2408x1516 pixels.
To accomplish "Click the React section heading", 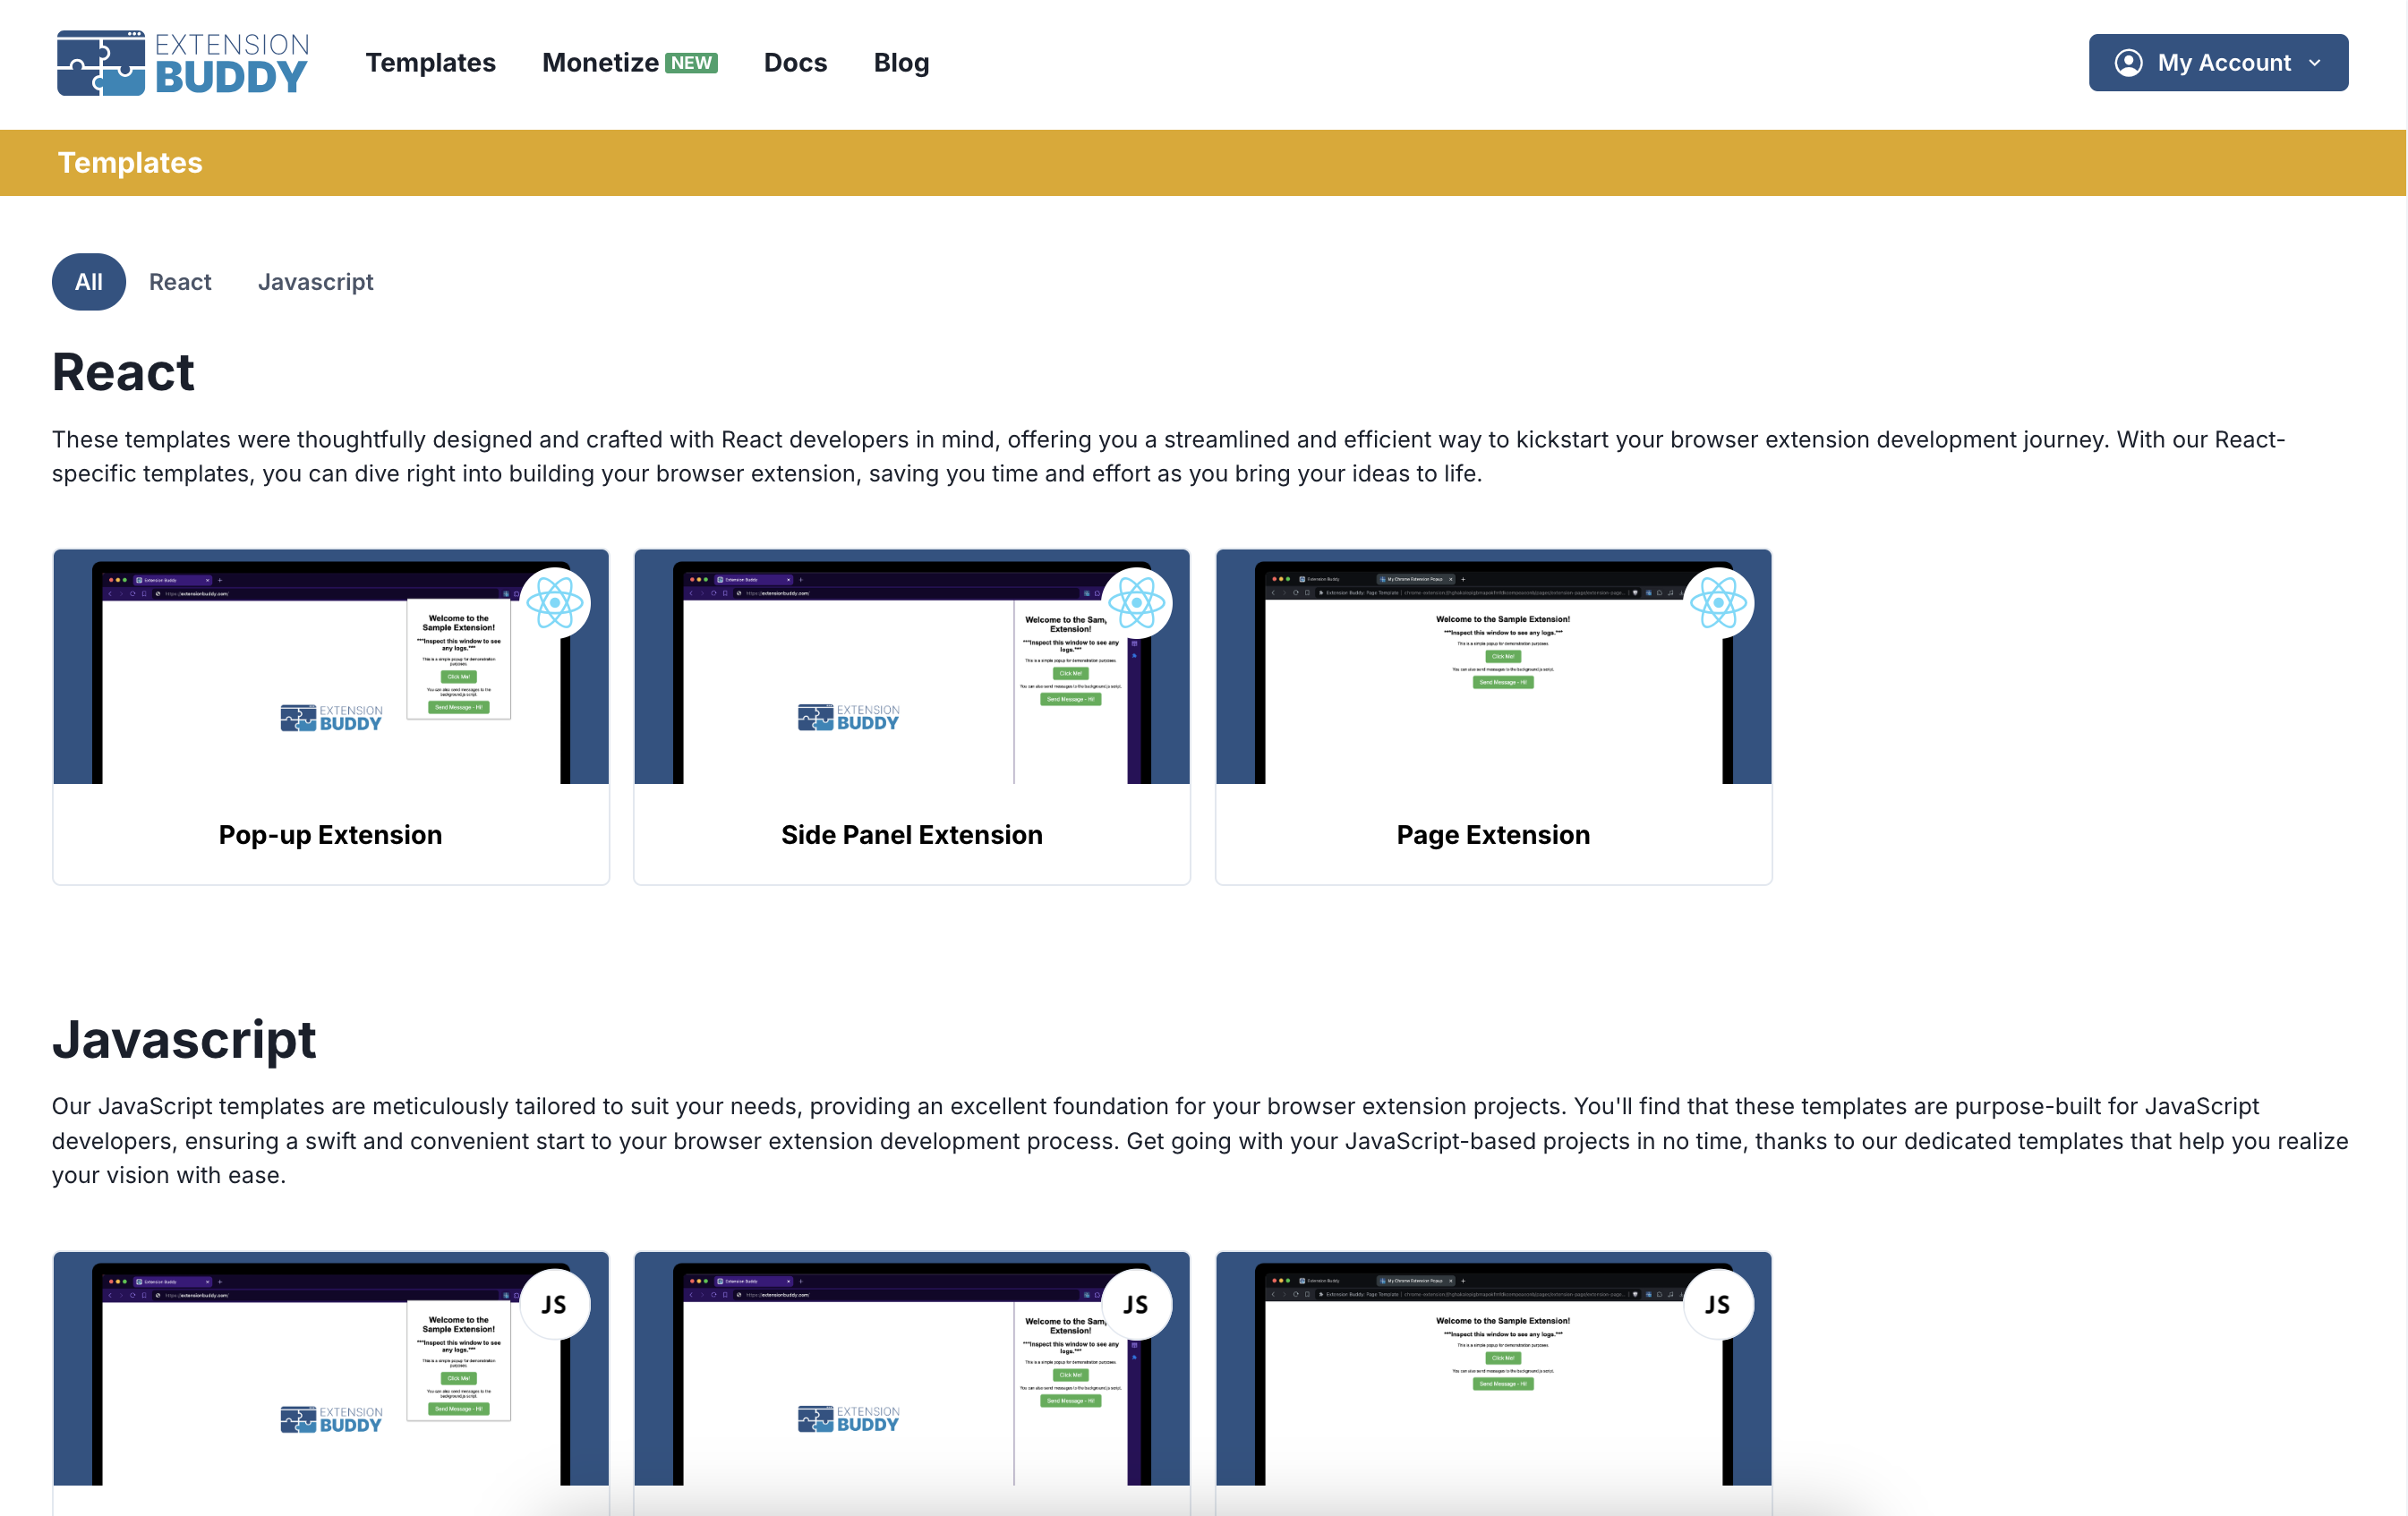I will point(123,373).
